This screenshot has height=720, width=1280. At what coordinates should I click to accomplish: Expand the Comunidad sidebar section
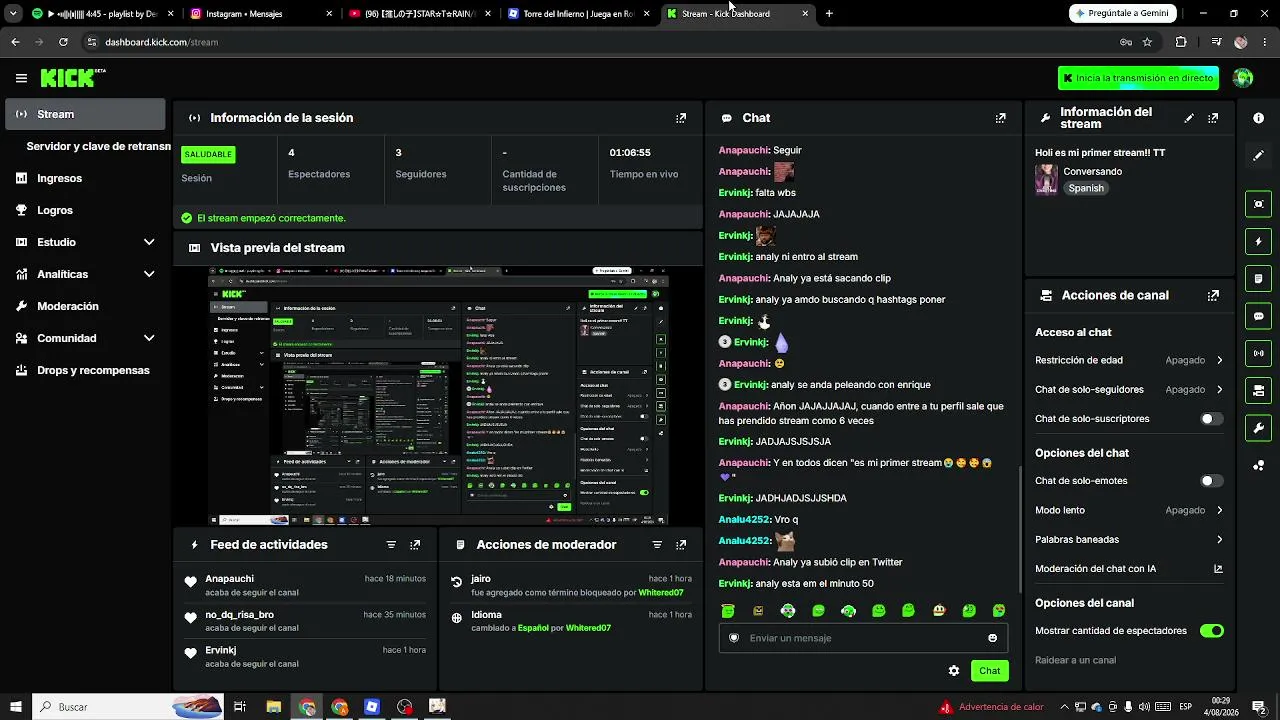85,338
